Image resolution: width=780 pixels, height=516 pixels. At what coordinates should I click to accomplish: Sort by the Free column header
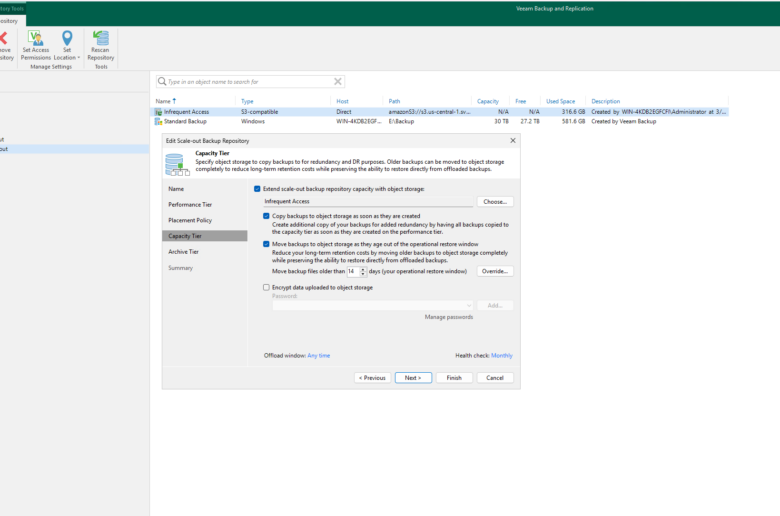tap(520, 102)
